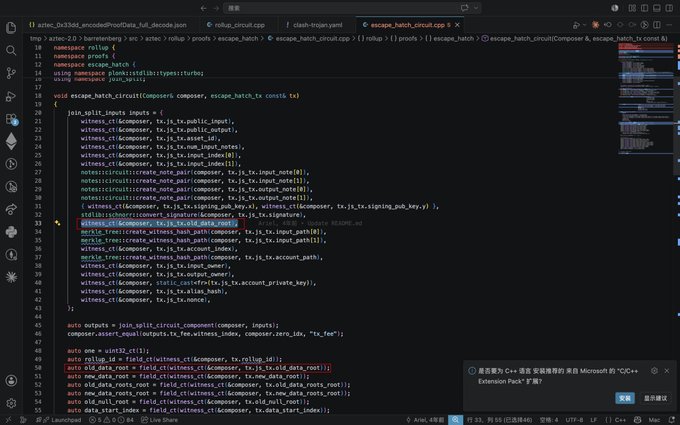Dismiss the C++ Extension Pack notification
Viewport: 680px width, 425px height.
667,371
